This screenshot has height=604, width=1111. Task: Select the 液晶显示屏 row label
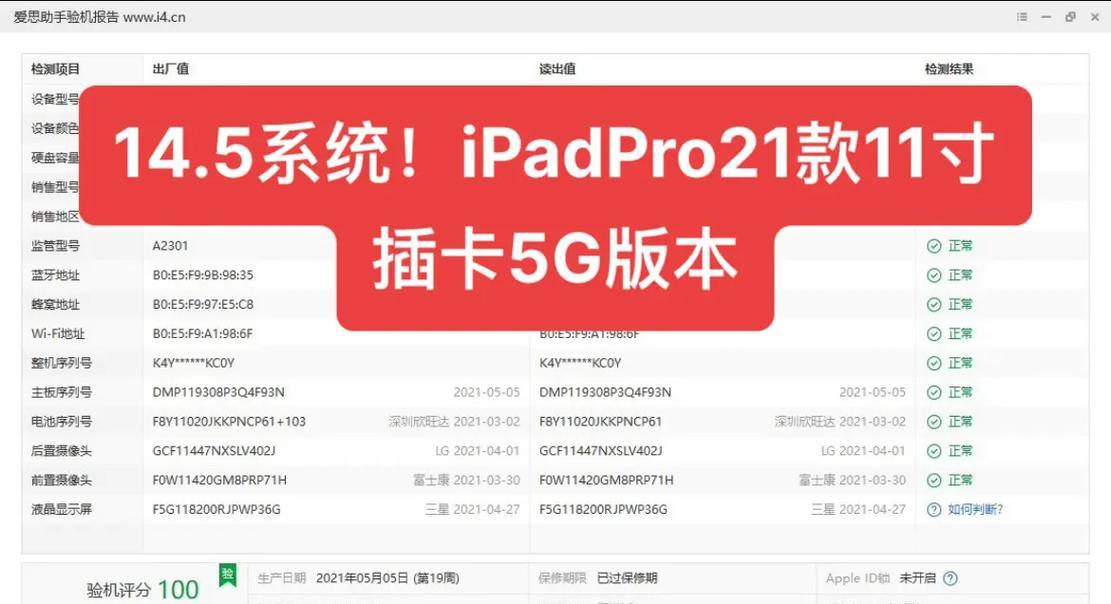(x=62, y=509)
